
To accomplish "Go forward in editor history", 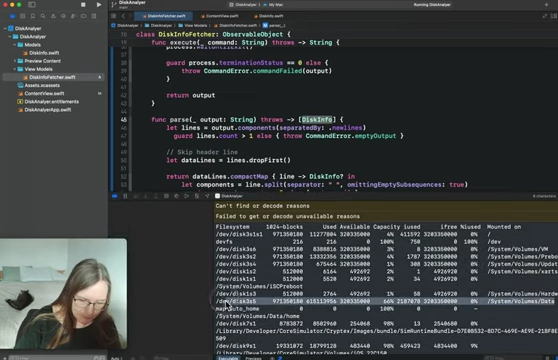I will point(130,16).
